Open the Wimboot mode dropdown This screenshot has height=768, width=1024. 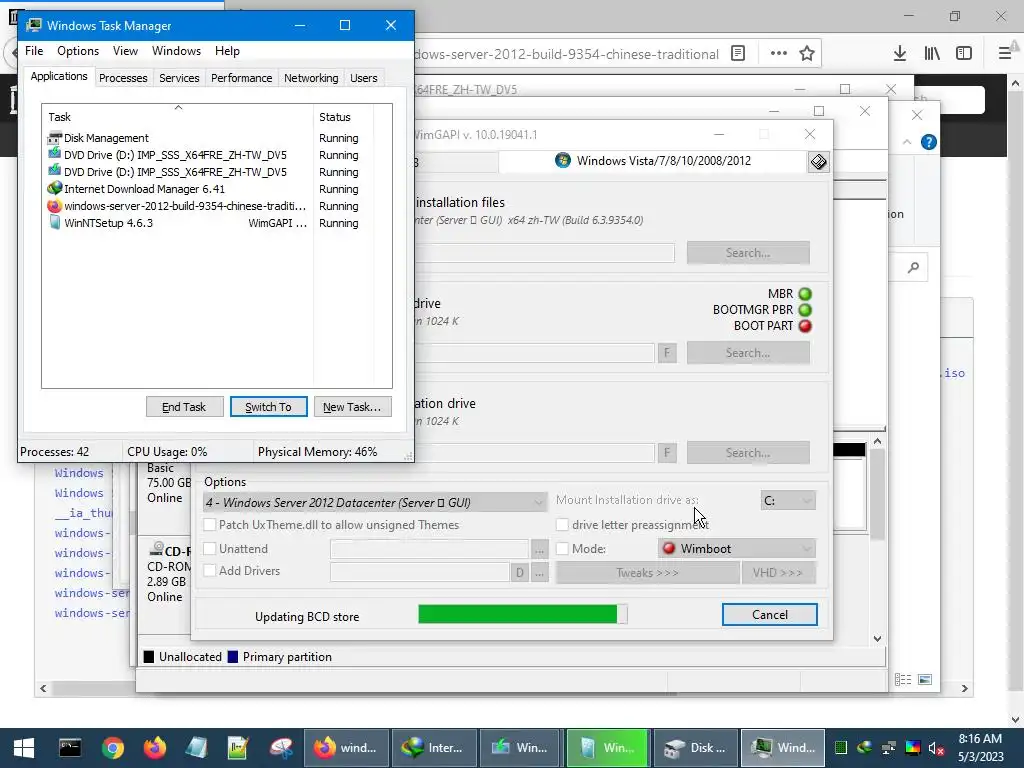point(737,549)
